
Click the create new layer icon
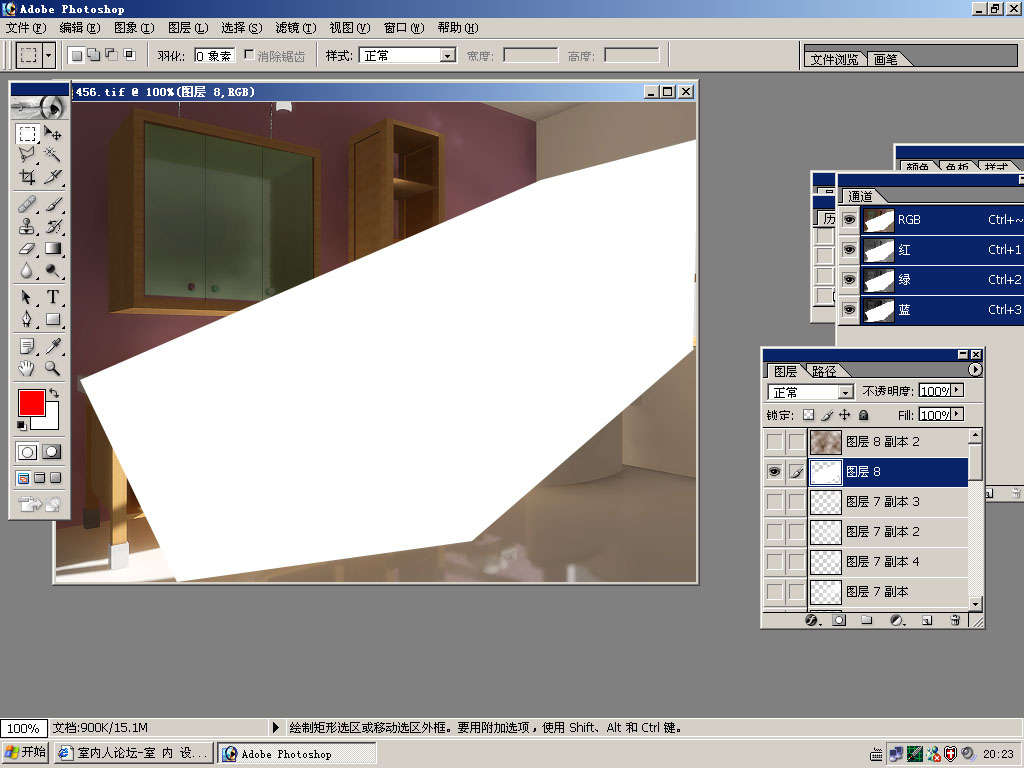click(927, 620)
